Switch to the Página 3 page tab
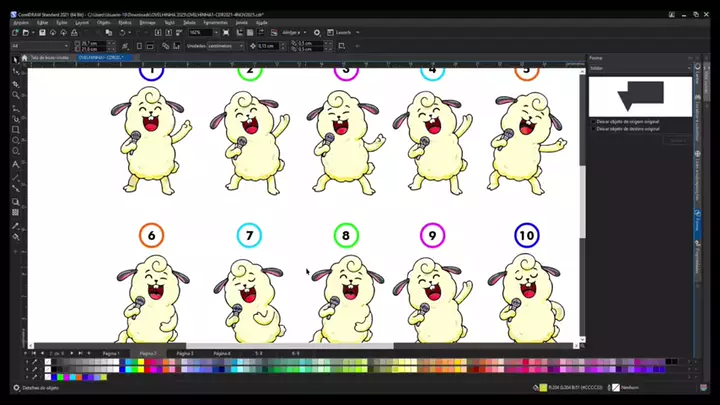 tap(185, 353)
